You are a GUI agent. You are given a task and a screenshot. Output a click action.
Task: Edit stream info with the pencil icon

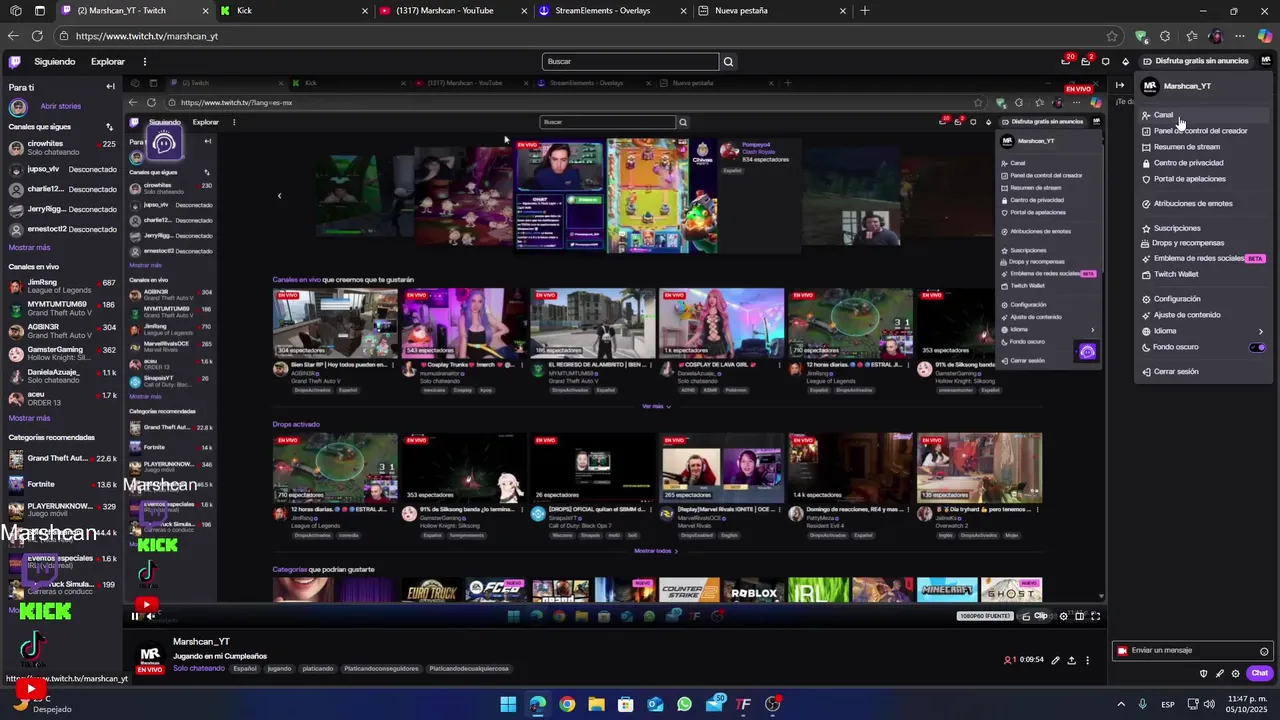click(1056, 660)
